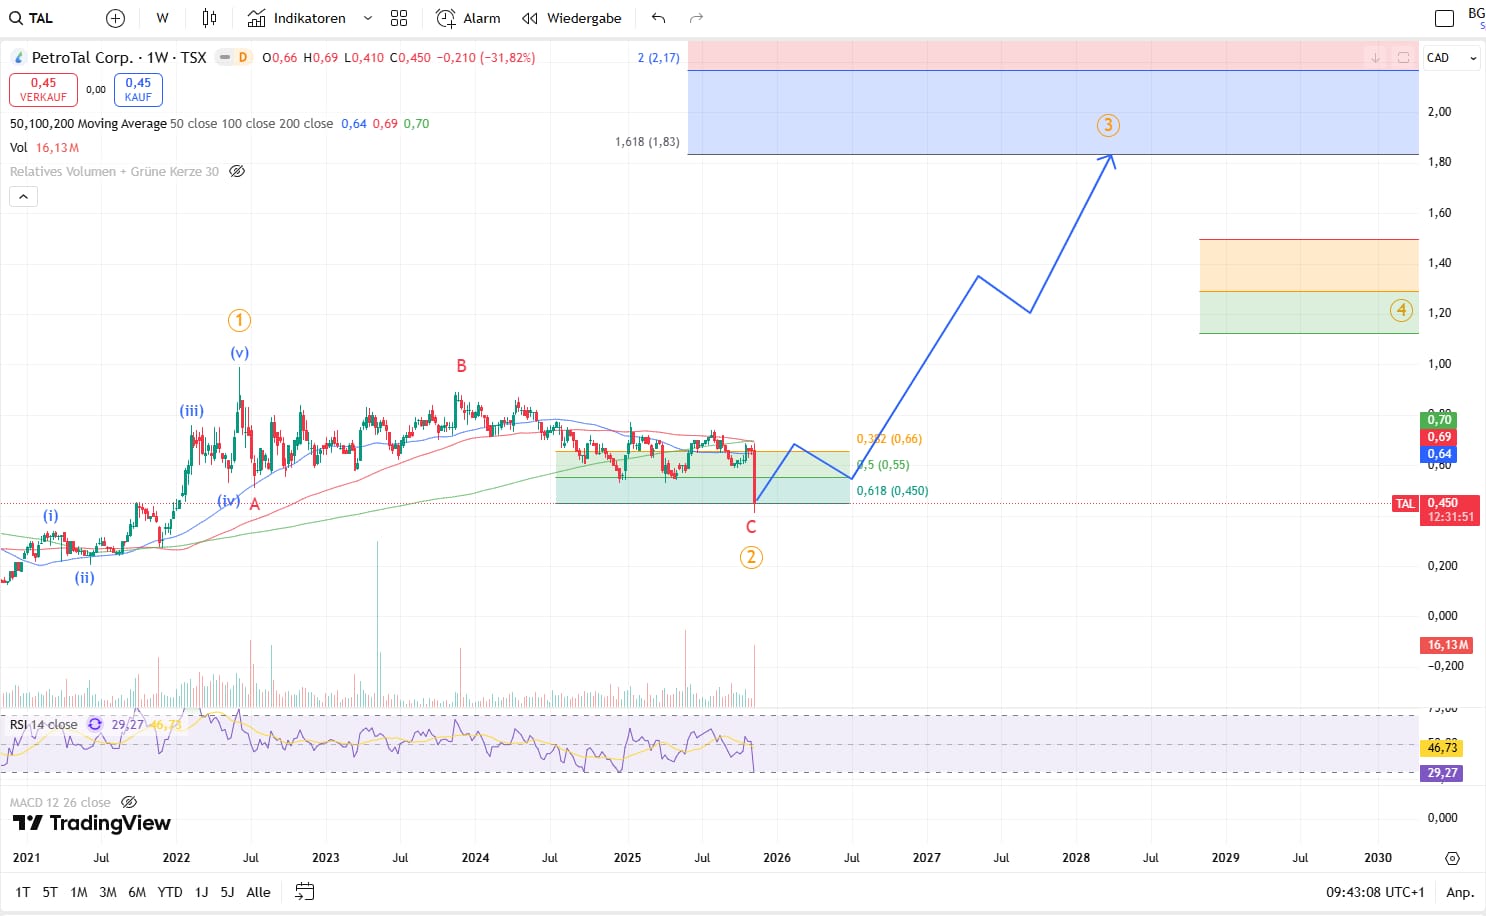The height and width of the screenshot is (916, 1486).
Task: Select the circled wave 1 label
Action: pyautogui.click(x=239, y=321)
